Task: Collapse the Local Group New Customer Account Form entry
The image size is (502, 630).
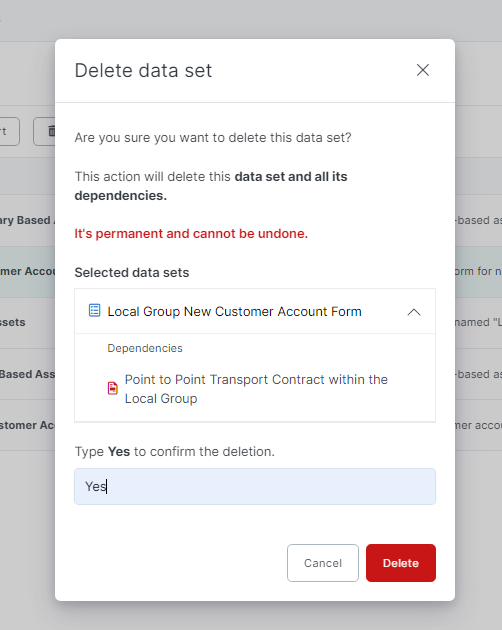Action: [414, 312]
